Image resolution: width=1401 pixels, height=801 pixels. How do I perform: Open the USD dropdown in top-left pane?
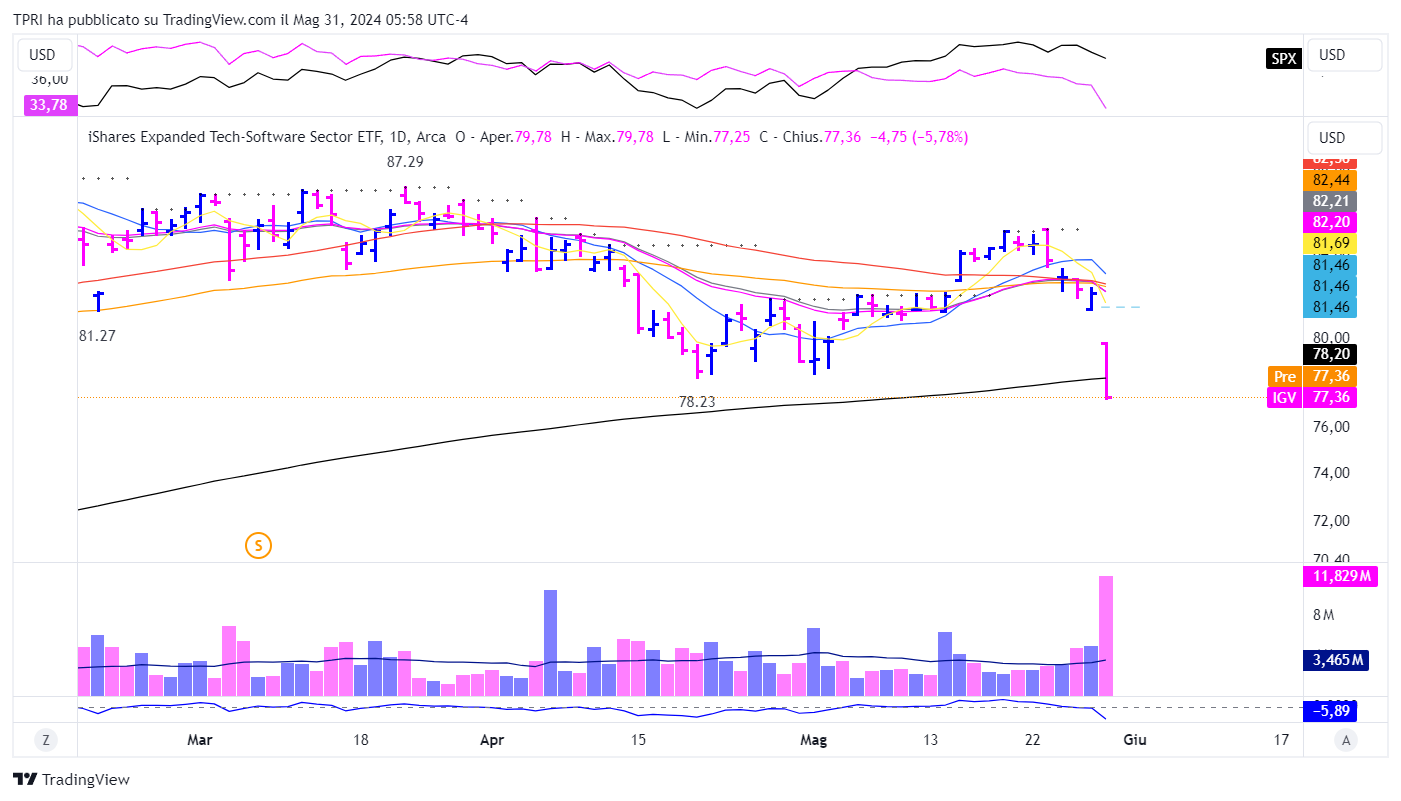[43, 55]
